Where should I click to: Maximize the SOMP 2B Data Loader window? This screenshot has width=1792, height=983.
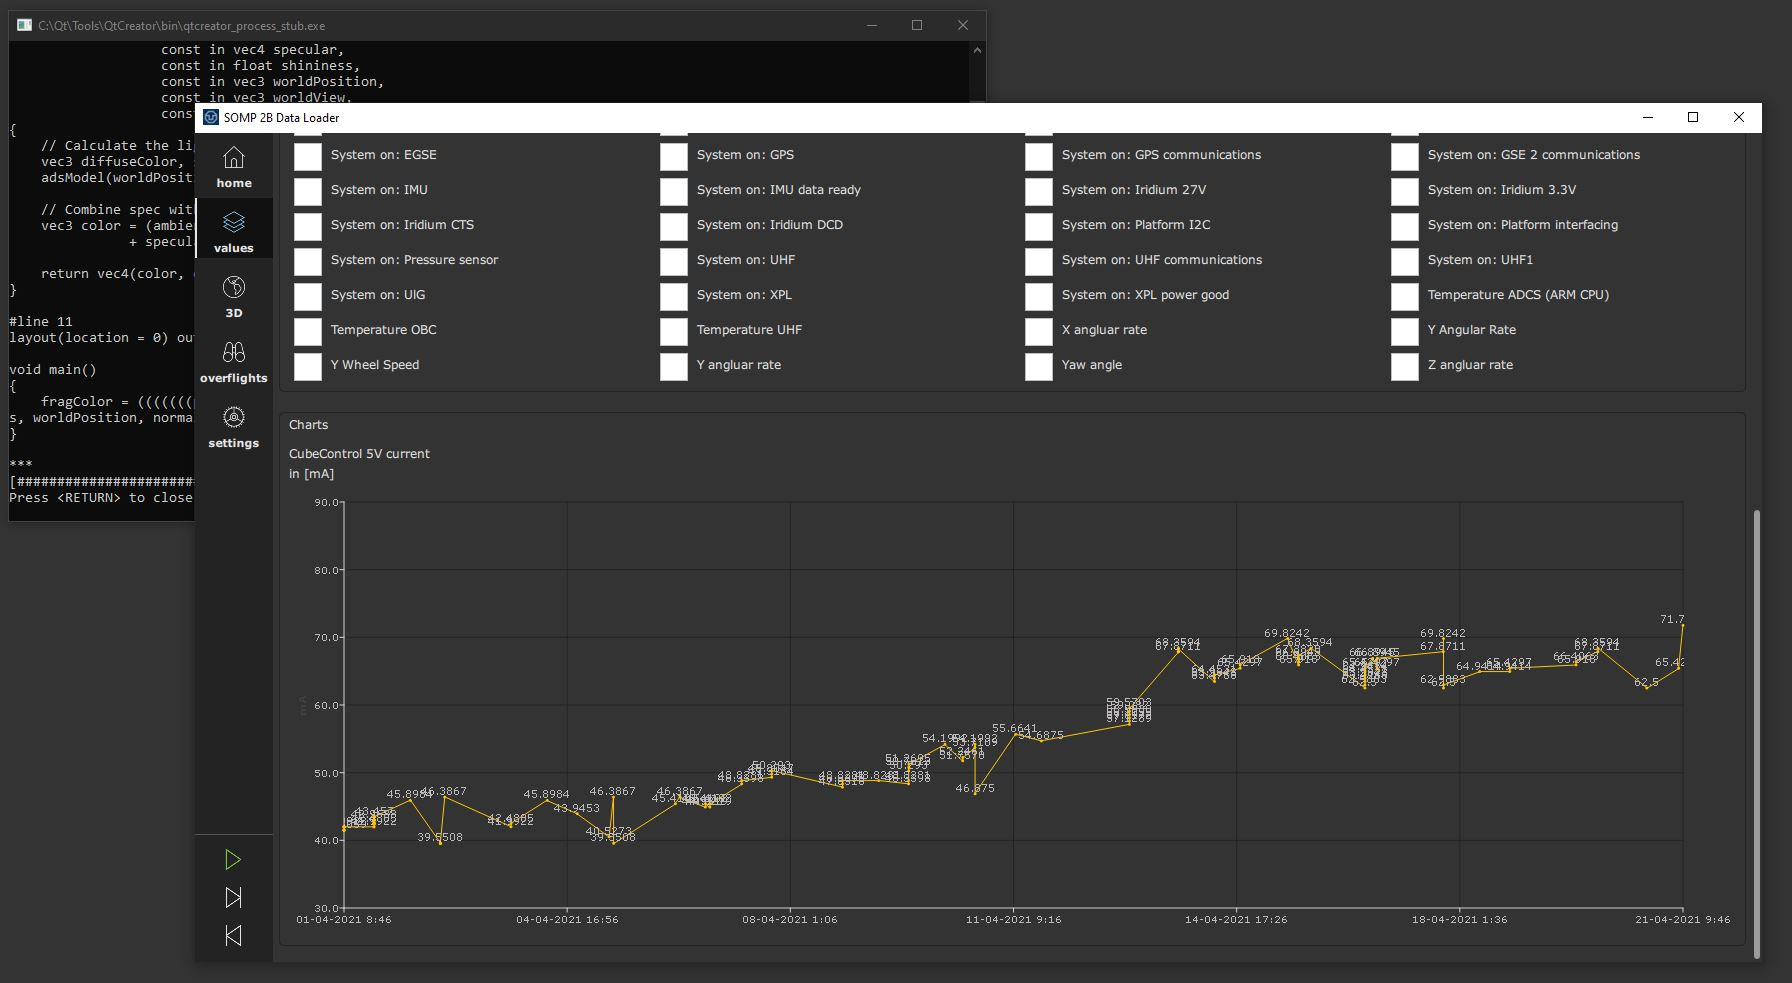tap(1693, 117)
